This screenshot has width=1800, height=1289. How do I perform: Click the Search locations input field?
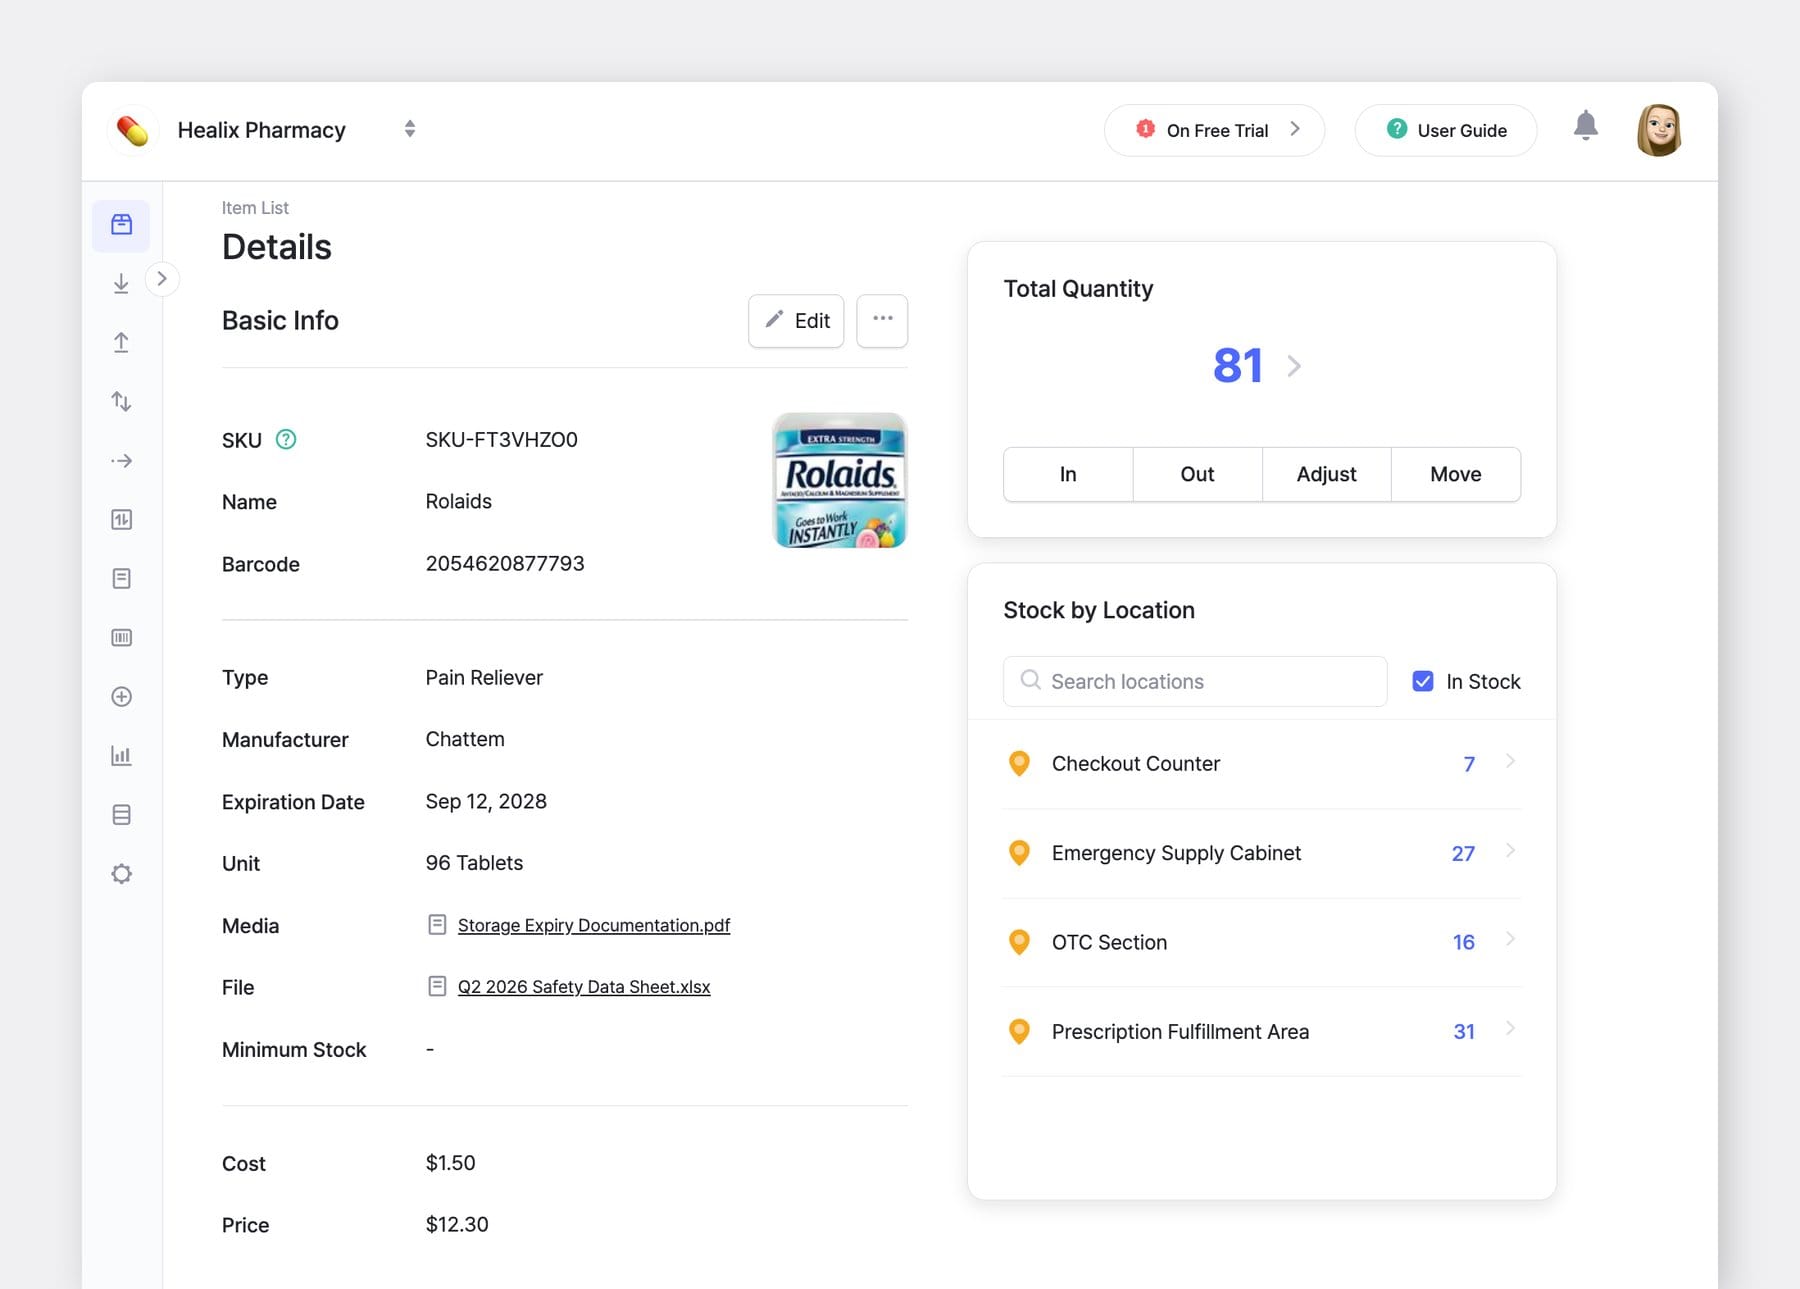[1193, 681]
